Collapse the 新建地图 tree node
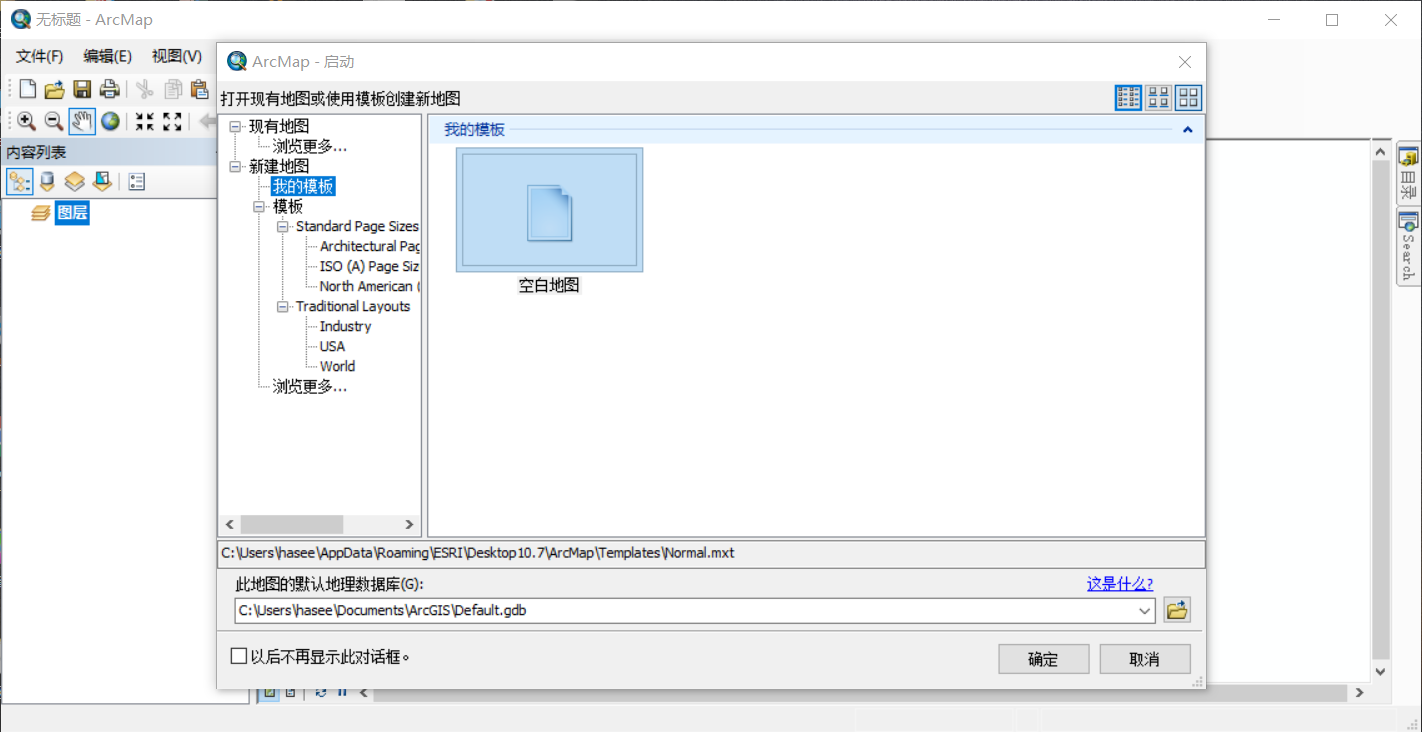The width and height of the screenshot is (1422, 732). coord(235,166)
